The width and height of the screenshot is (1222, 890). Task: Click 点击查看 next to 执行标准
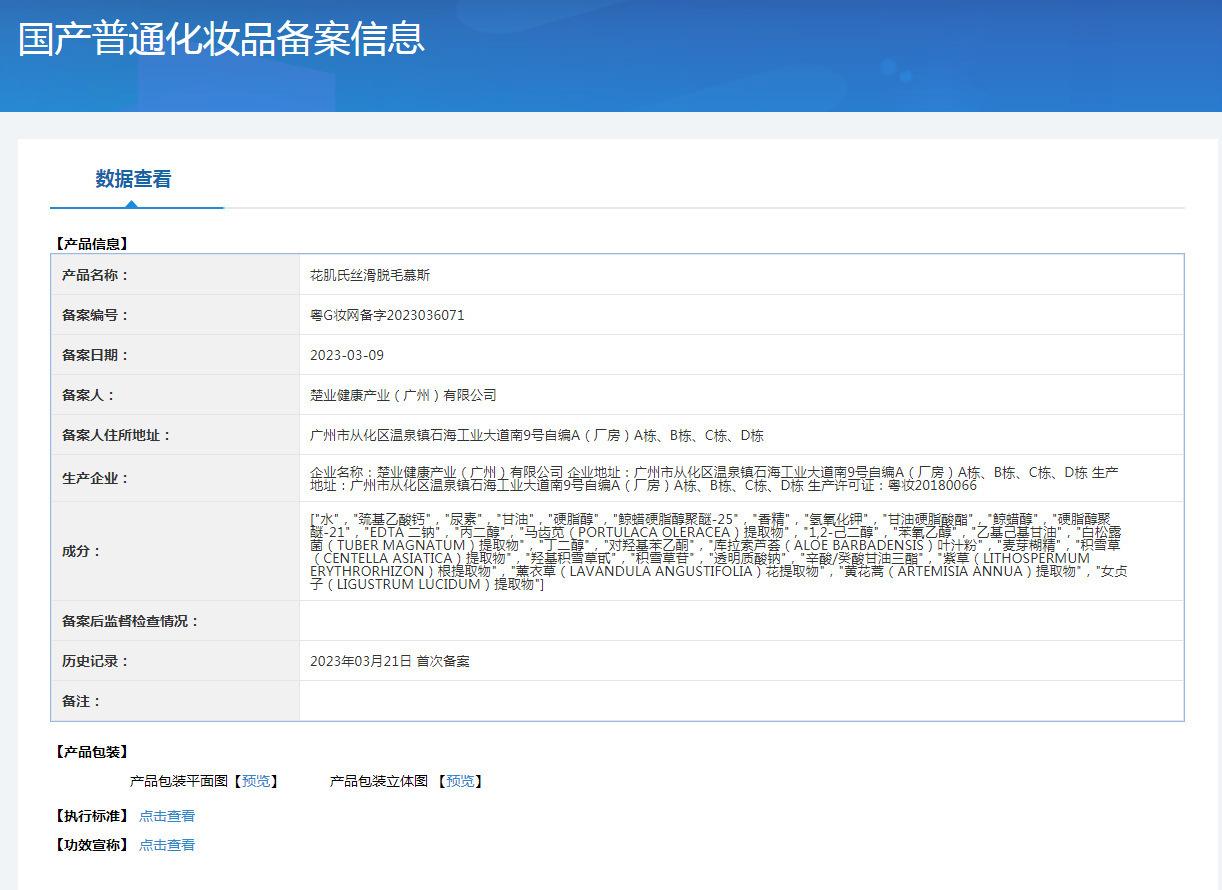(x=167, y=816)
